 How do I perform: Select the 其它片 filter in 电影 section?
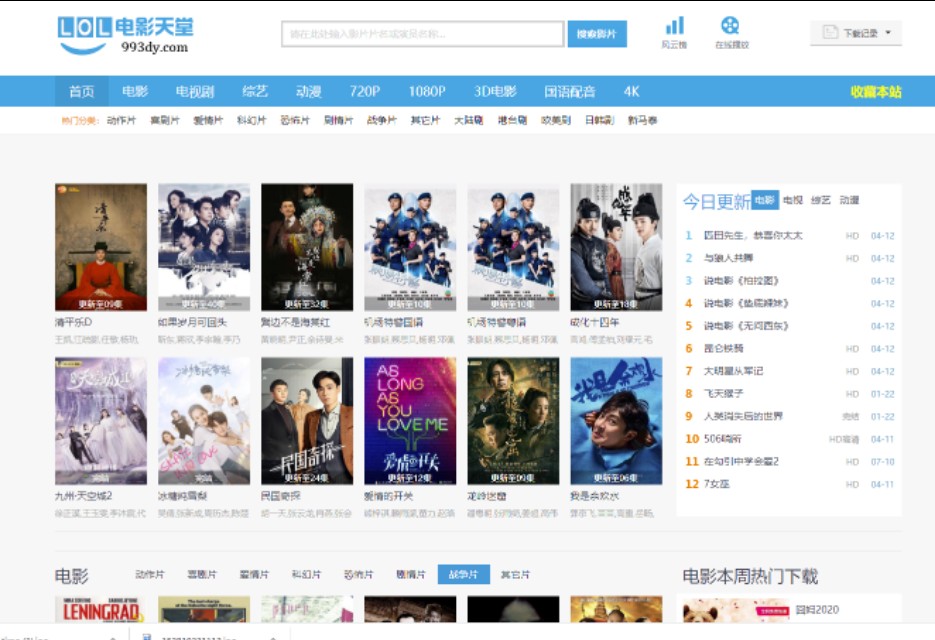coord(515,574)
